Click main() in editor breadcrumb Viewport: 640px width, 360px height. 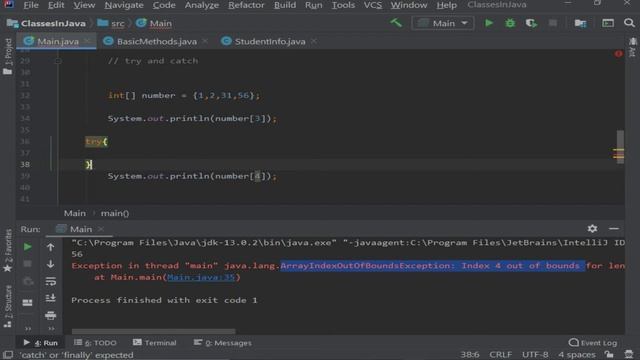click(x=115, y=213)
